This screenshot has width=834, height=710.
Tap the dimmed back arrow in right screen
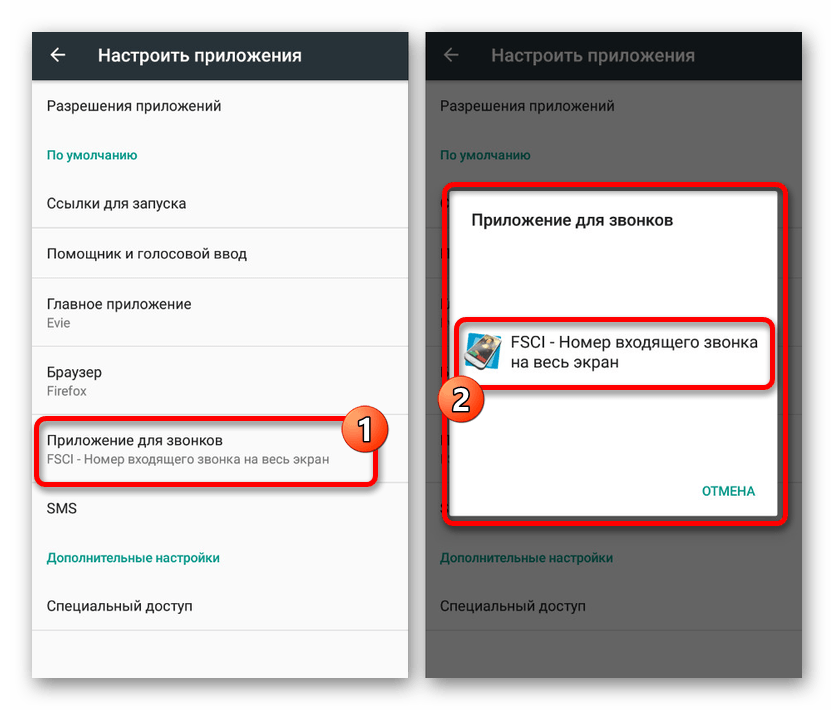point(451,55)
